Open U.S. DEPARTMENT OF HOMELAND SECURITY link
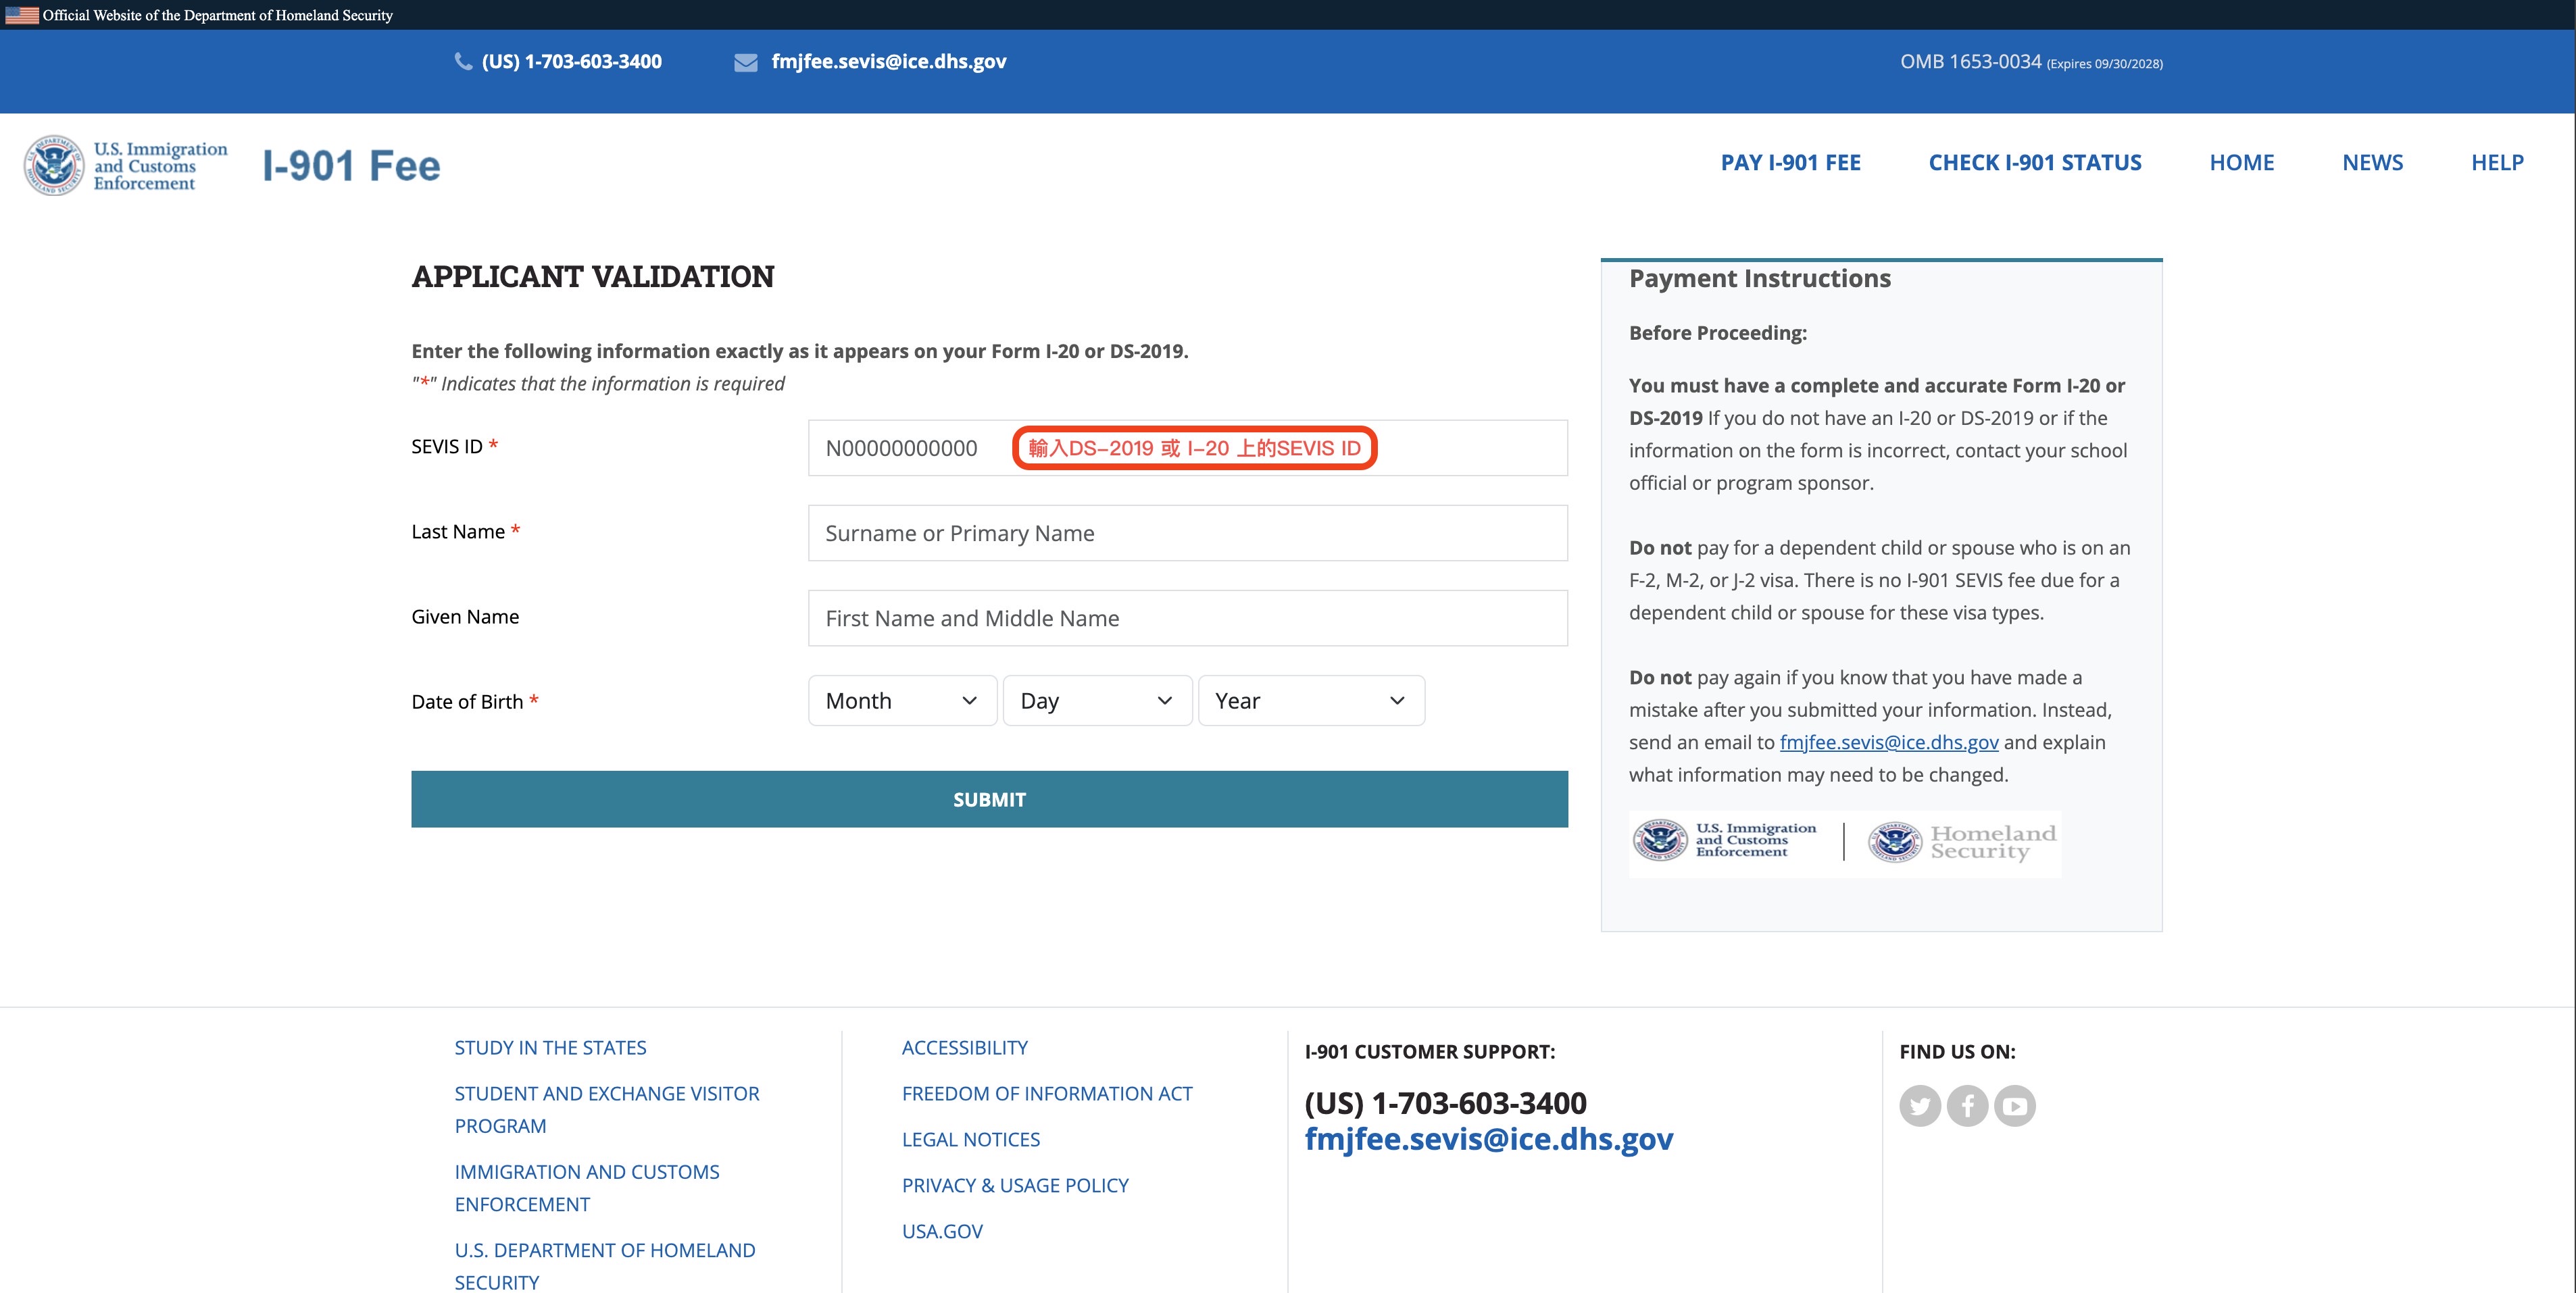The width and height of the screenshot is (2576, 1293). (605, 1266)
